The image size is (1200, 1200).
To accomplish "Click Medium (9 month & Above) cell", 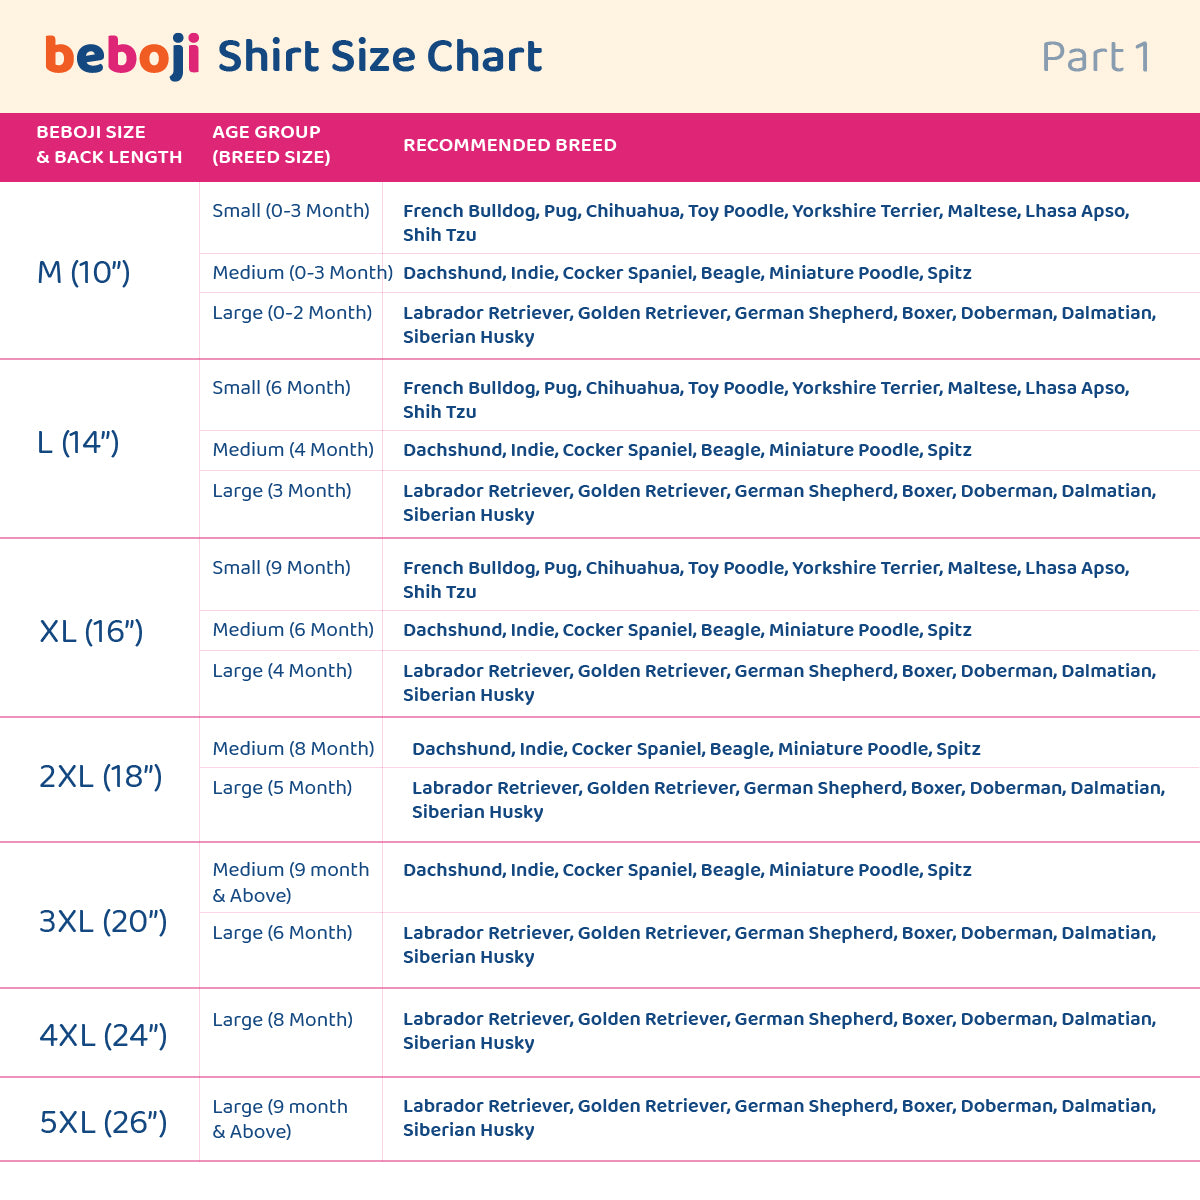I will click(290, 882).
